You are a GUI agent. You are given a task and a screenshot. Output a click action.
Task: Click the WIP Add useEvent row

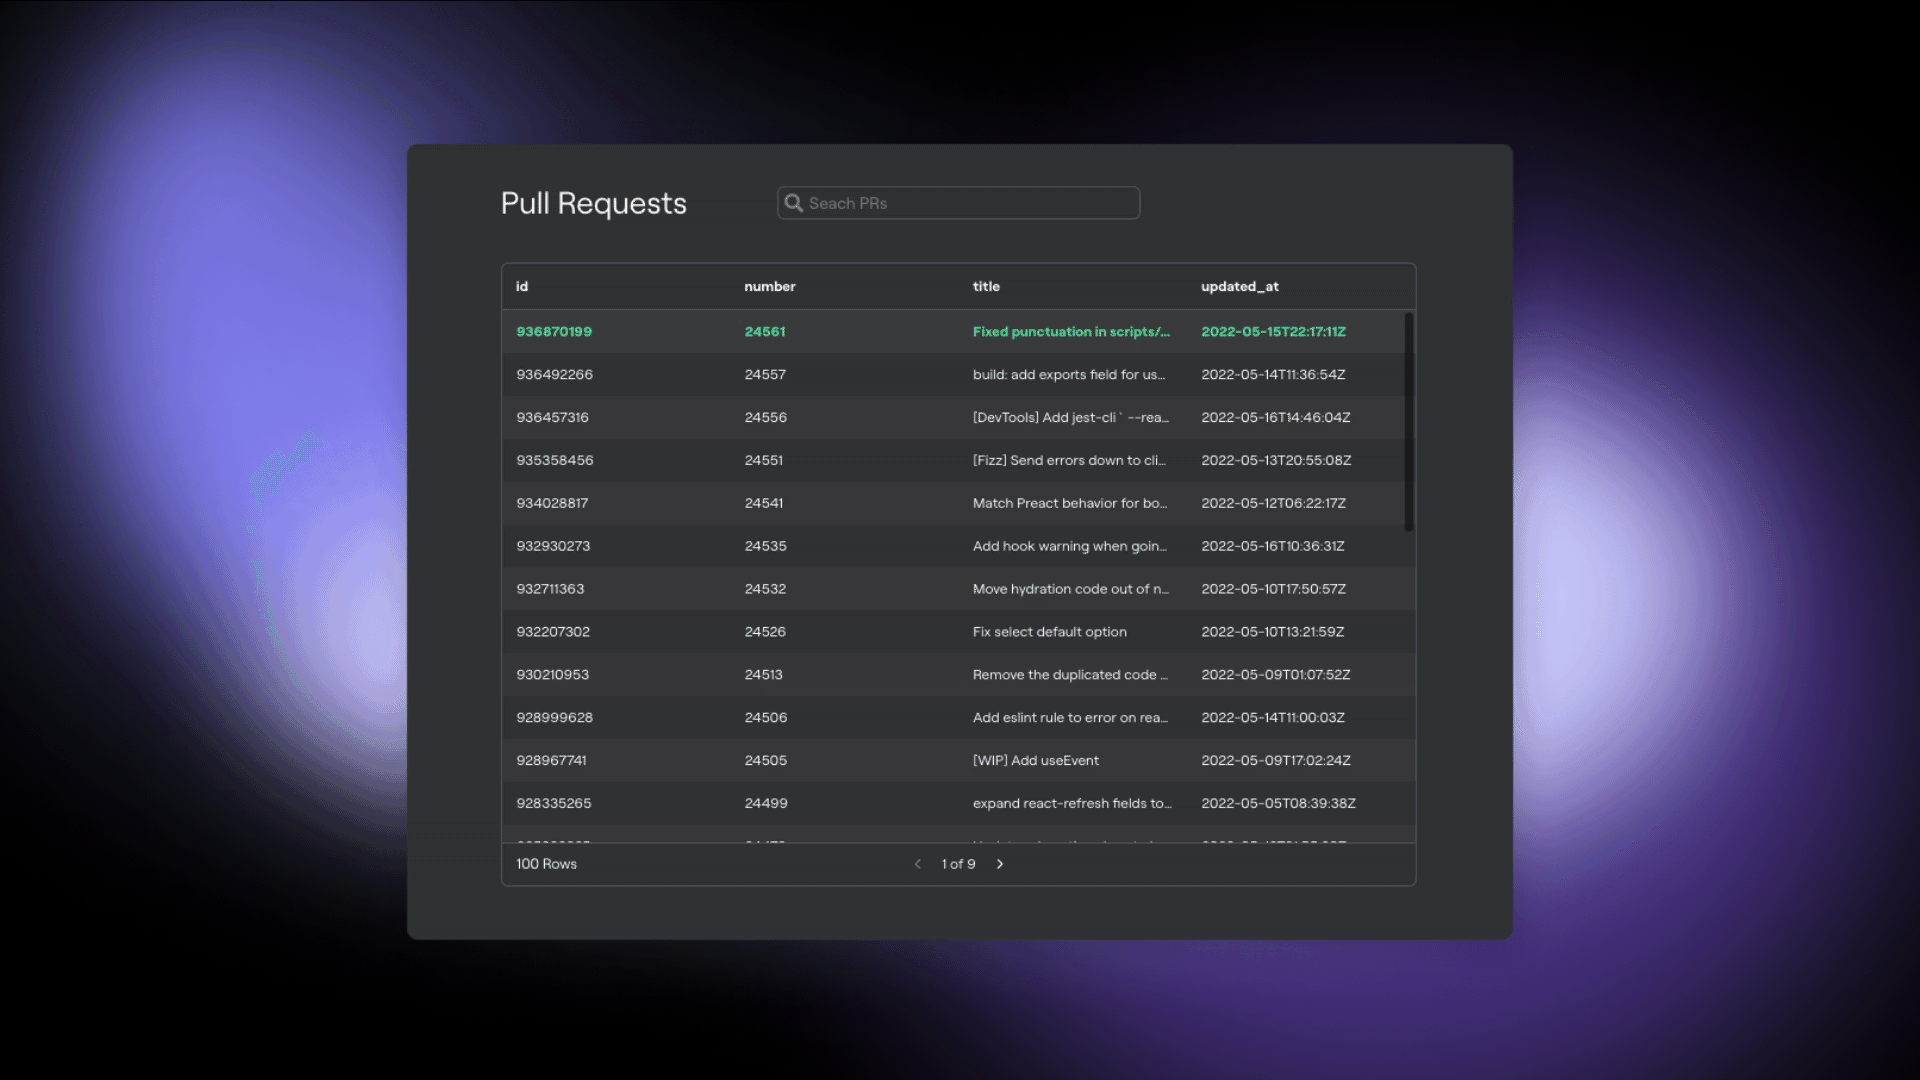1035,761
